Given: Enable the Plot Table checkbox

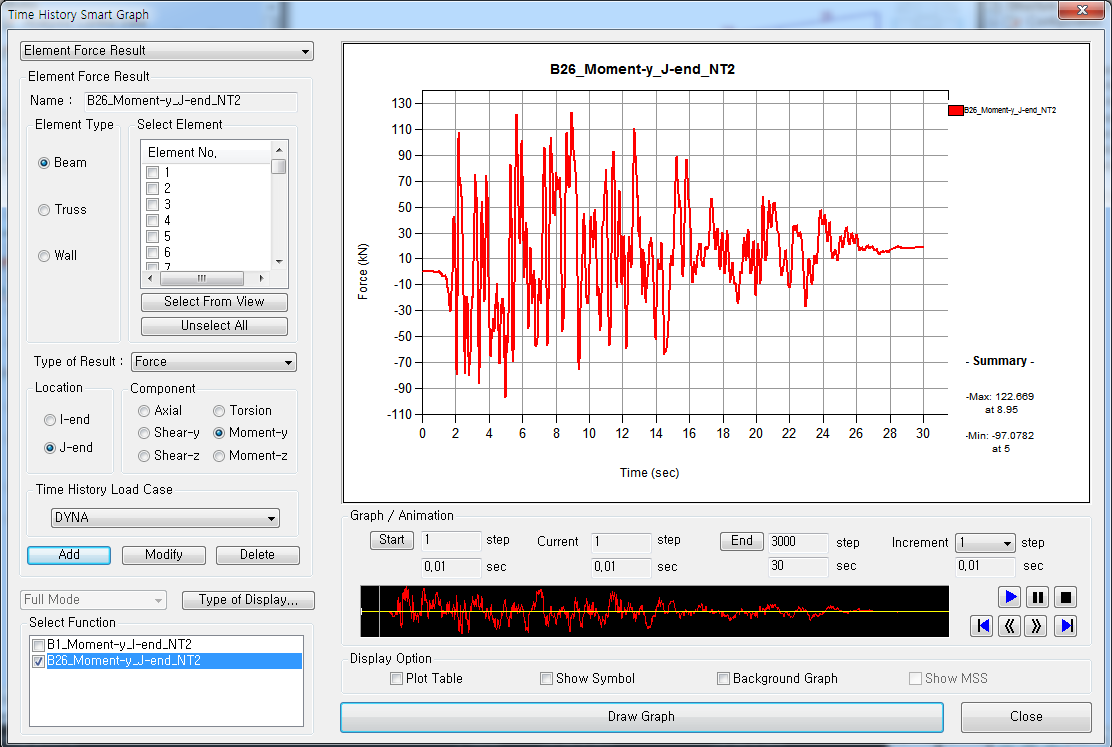Looking at the screenshot, I should coord(397,679).
